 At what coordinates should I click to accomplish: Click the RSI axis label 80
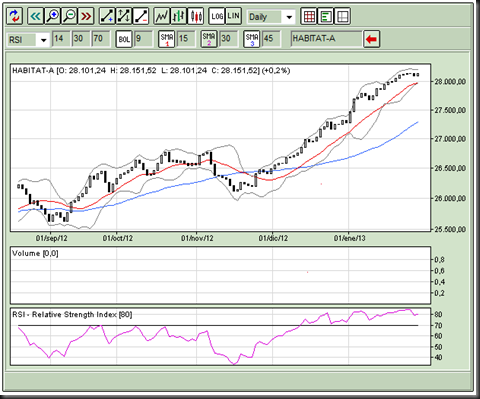(x=438, y=314)
